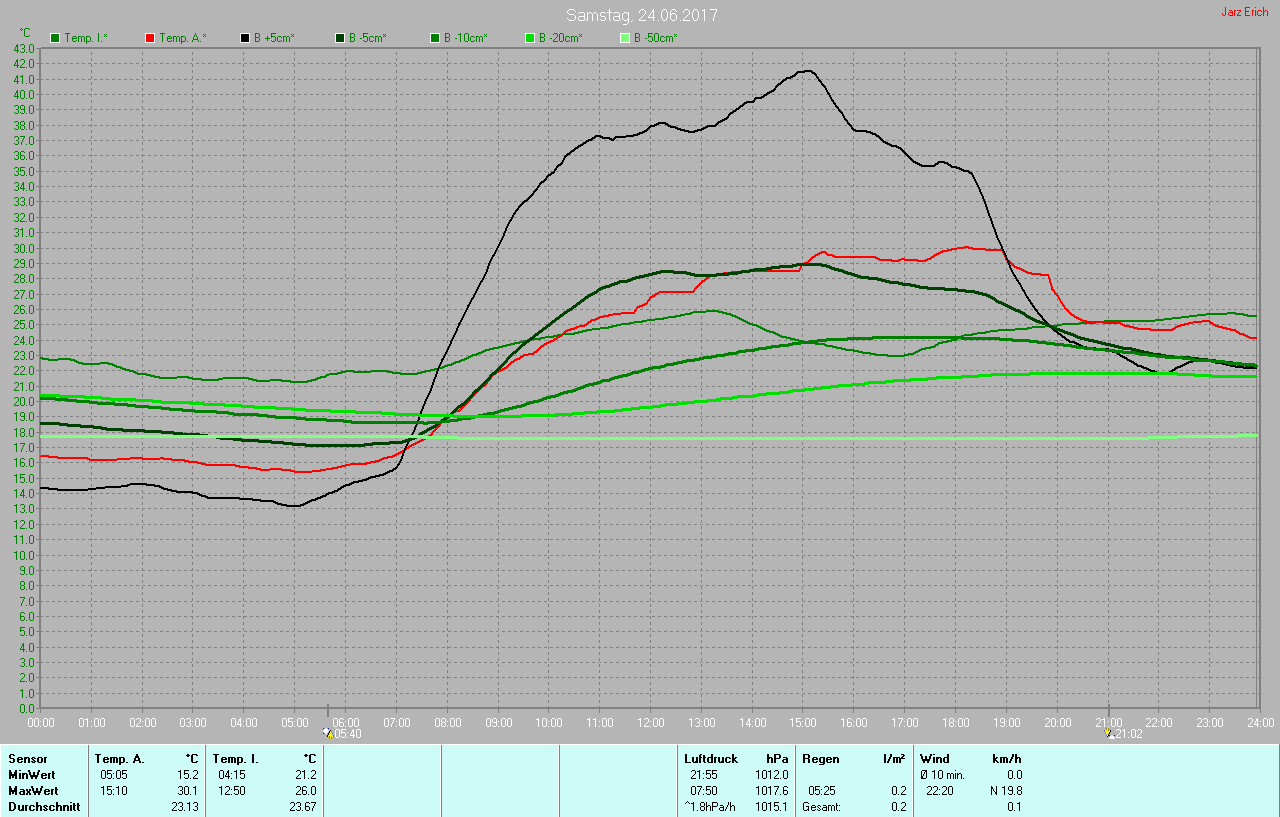This screenshot has width=1280, height=817.
Task: Click the pressure maximum value "1017.6"
Action: (772, 791)
